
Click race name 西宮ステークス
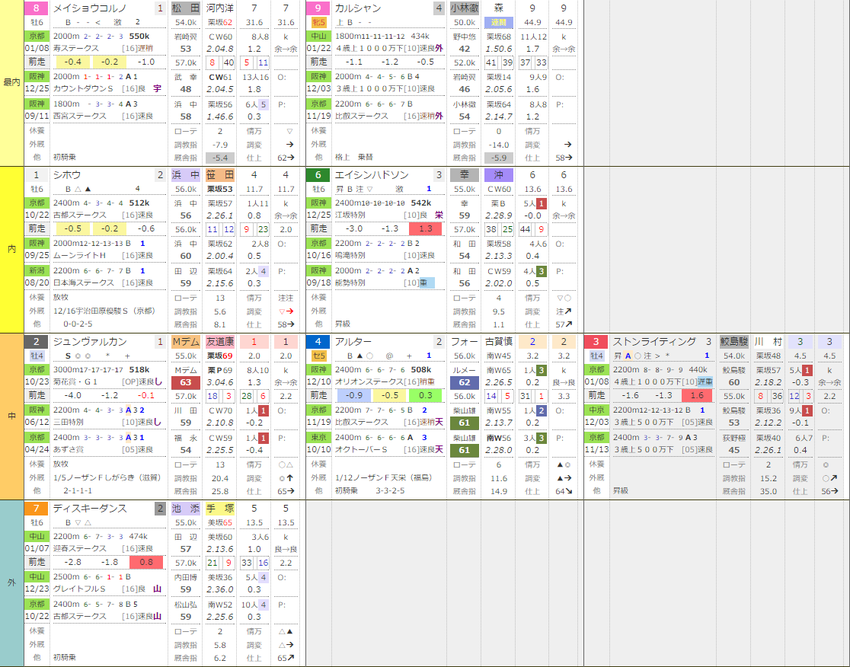(x=80, y=116)
